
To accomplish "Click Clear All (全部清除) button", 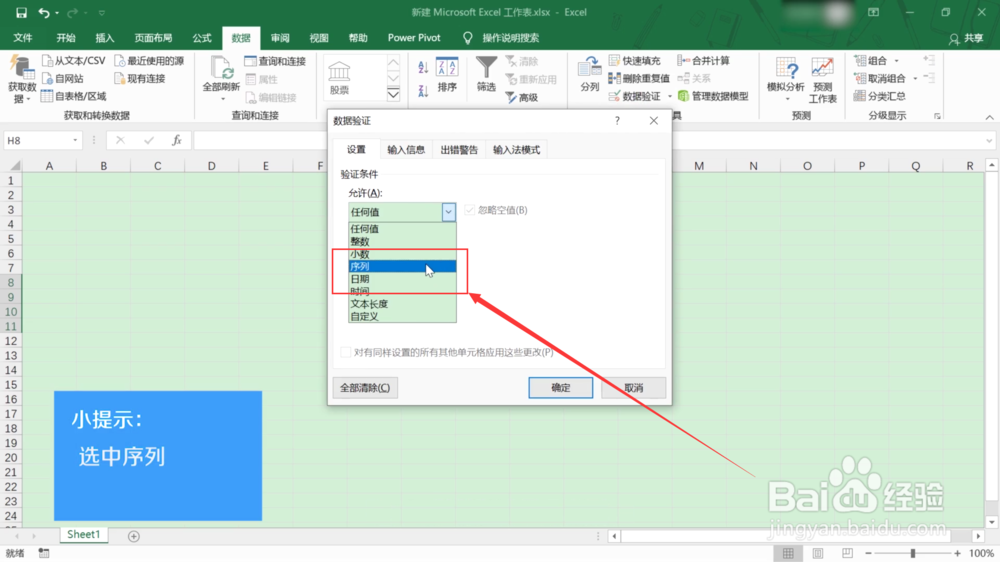I will point(365,388).
